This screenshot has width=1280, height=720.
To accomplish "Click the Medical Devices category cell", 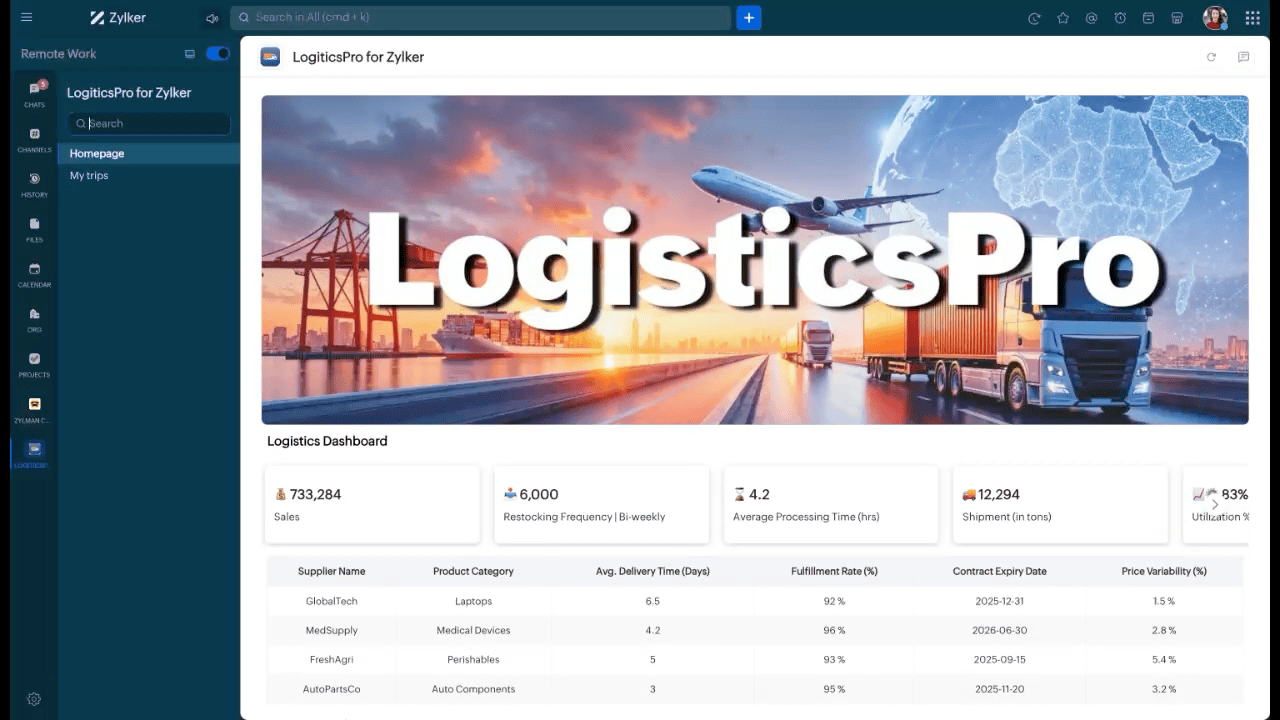I will pyautogui.click(x=473, y=630).
